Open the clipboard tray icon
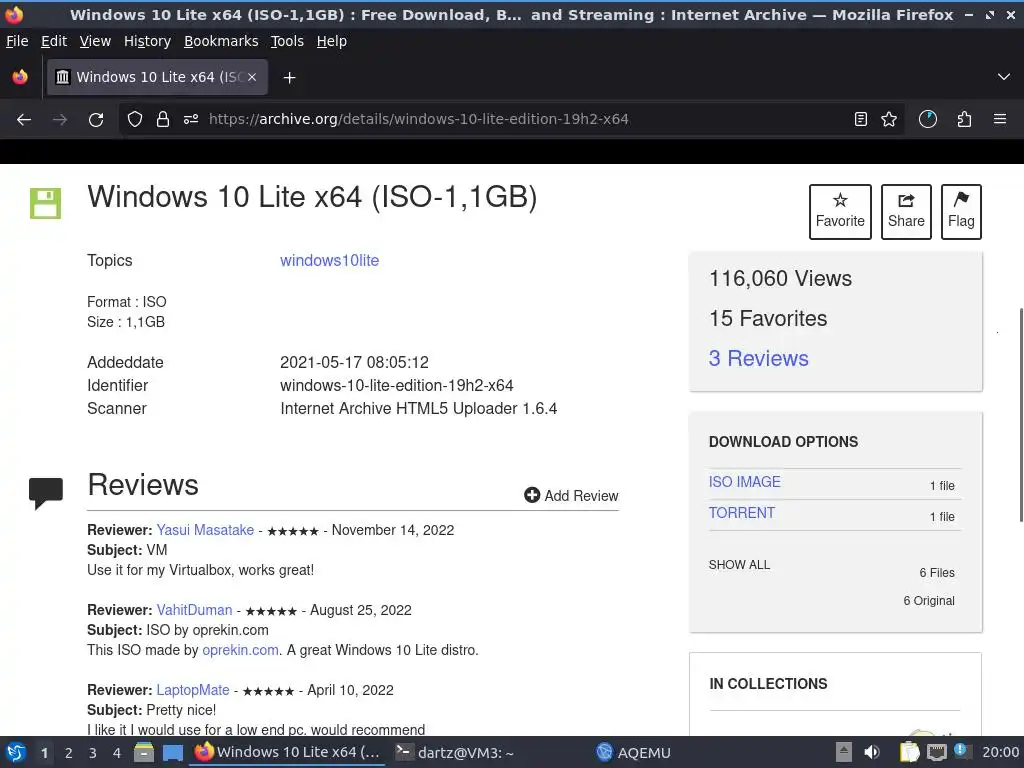 (x=909, y=752)
